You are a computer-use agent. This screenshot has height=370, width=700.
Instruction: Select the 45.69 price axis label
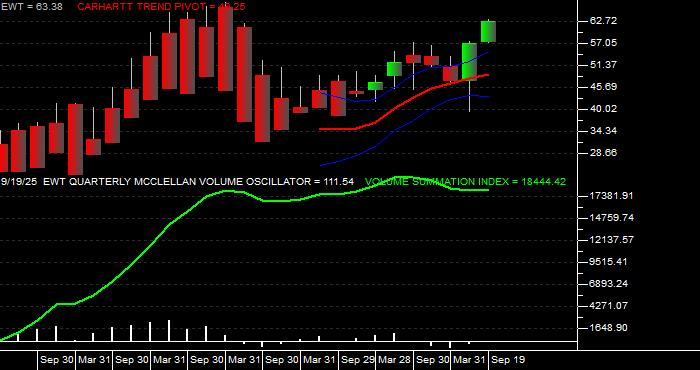(x=603, y=87)
